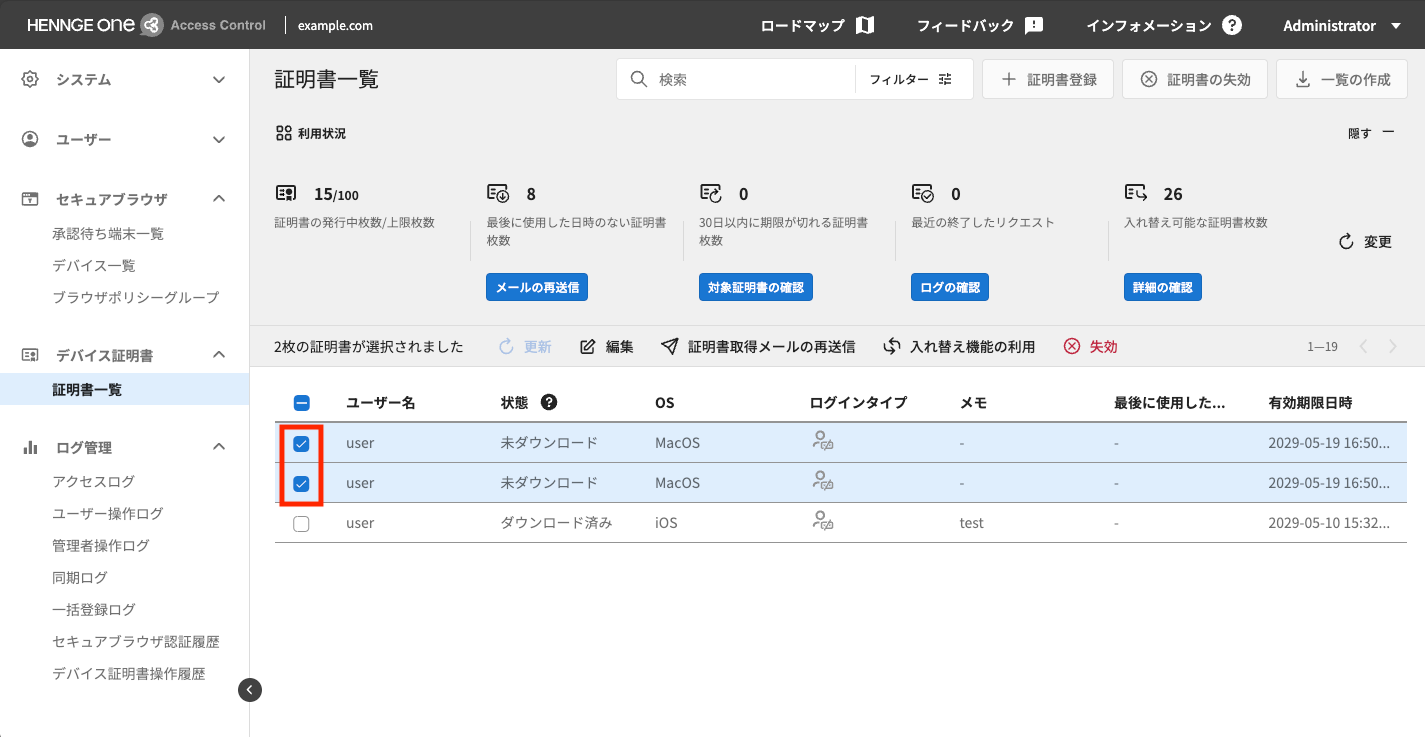
Task: Click the ログ管理 bar chart icon
Action: (x=30, y=447)
